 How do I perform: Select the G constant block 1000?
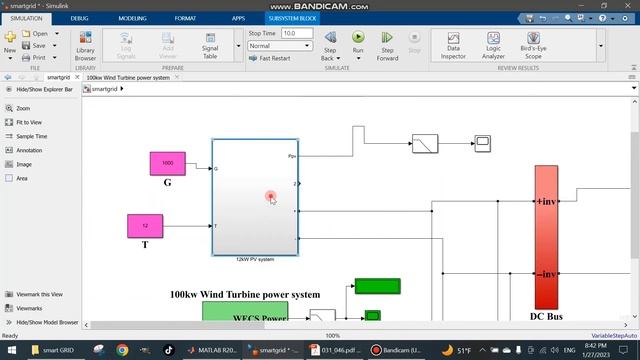(x=167, y=163)
